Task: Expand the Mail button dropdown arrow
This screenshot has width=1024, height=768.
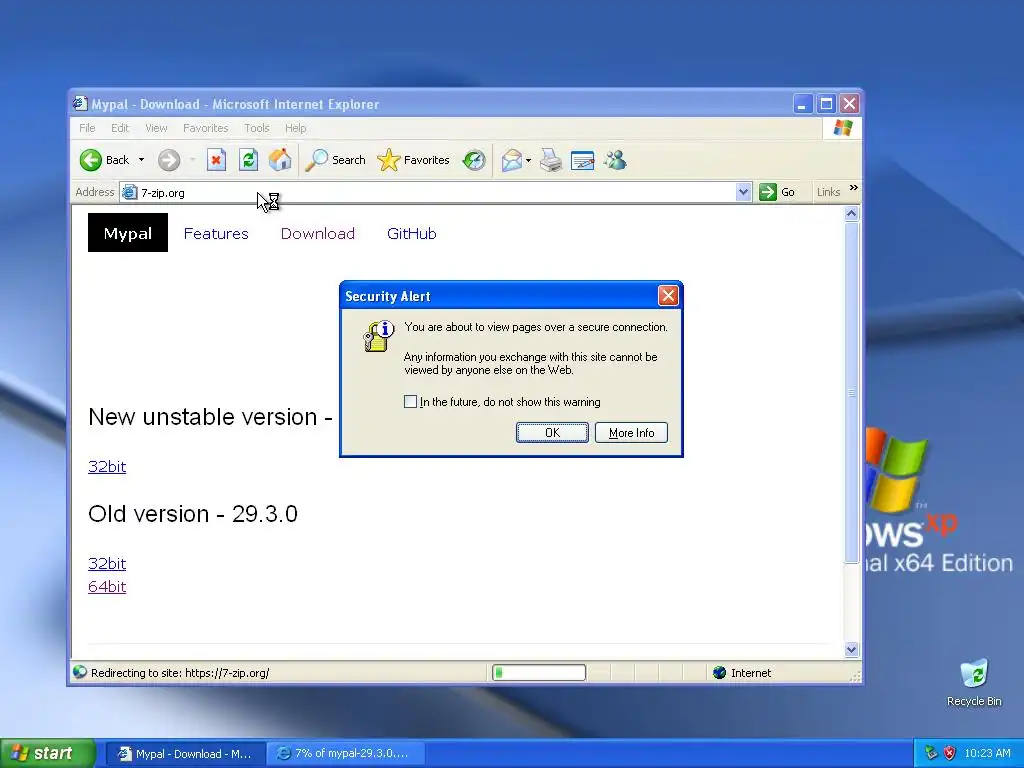Action: (528, 160)
